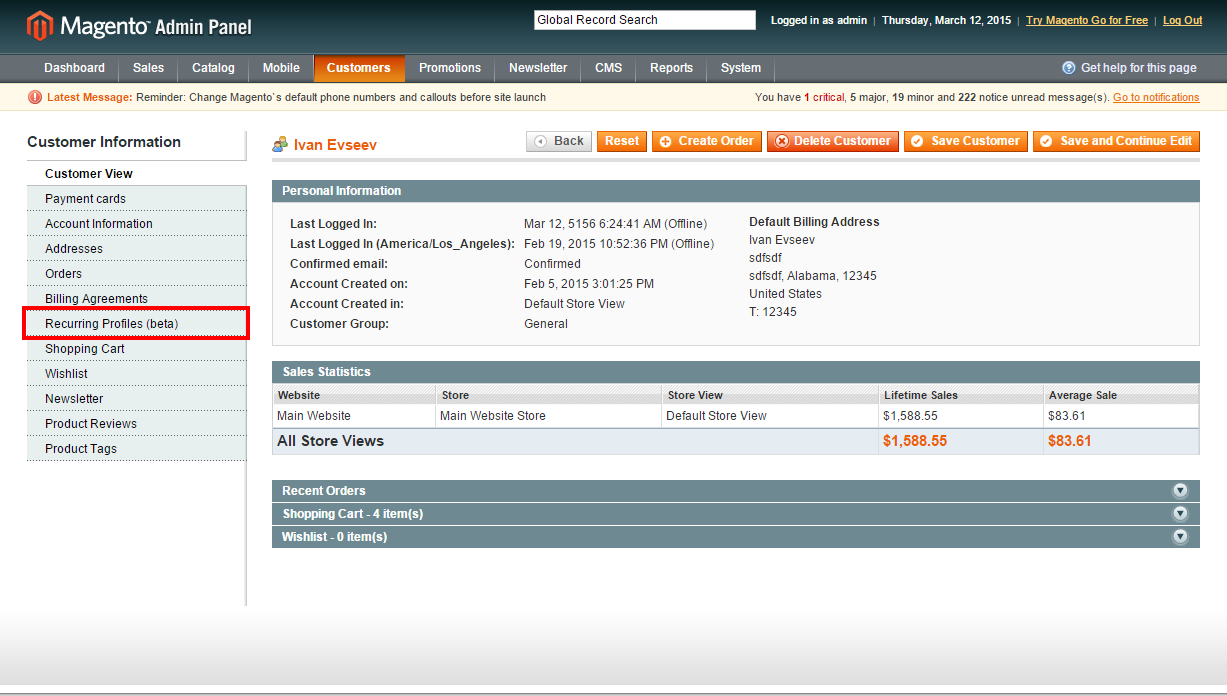
Task: Click the customer avatar icon beside Ivan Evseev
Action: 281,145
